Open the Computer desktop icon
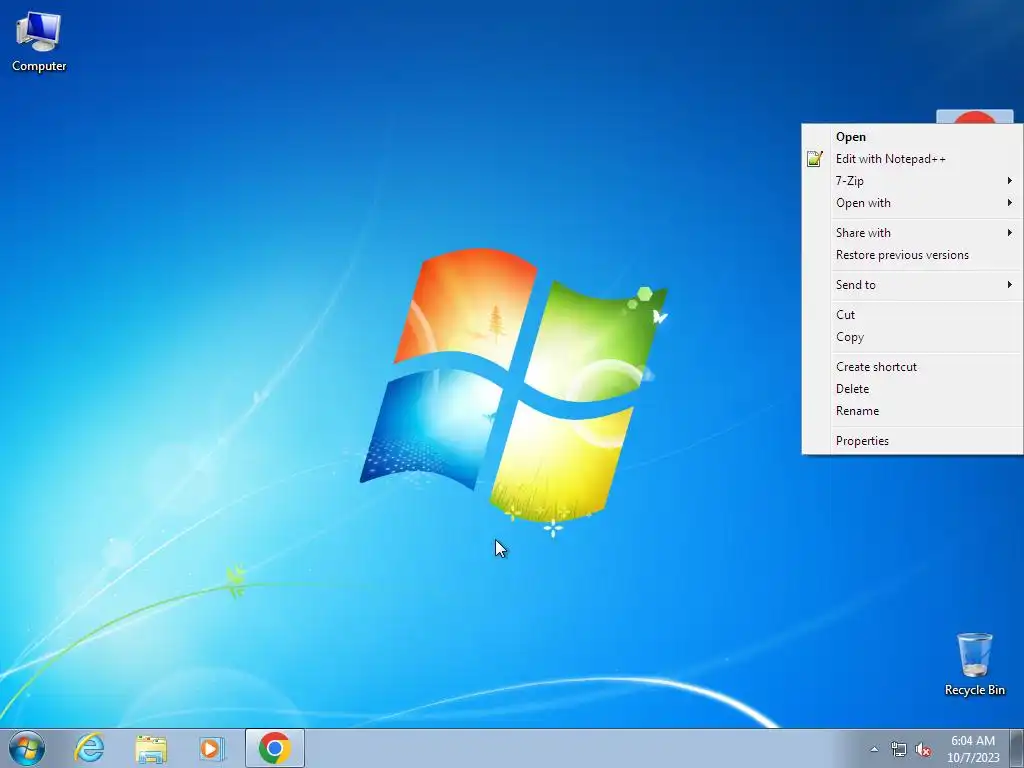1024x768 pixels. [x=39, y=42]
